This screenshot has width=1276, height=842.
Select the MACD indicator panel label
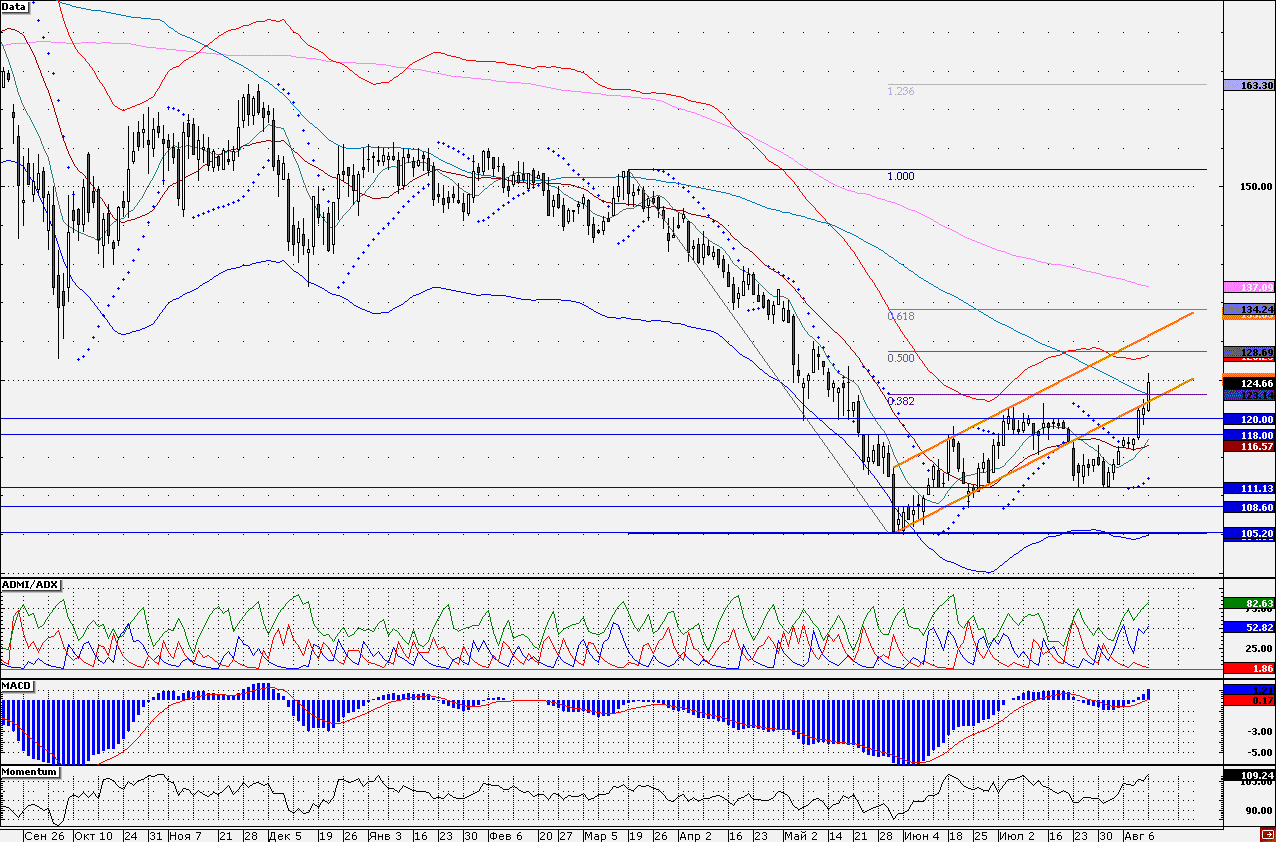[17, 683]
